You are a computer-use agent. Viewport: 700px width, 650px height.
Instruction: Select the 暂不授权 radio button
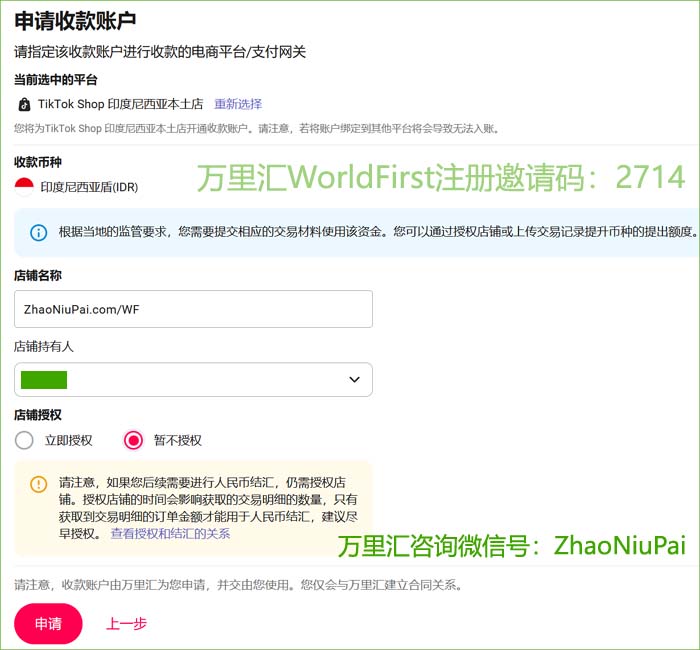tap(133, 441)
